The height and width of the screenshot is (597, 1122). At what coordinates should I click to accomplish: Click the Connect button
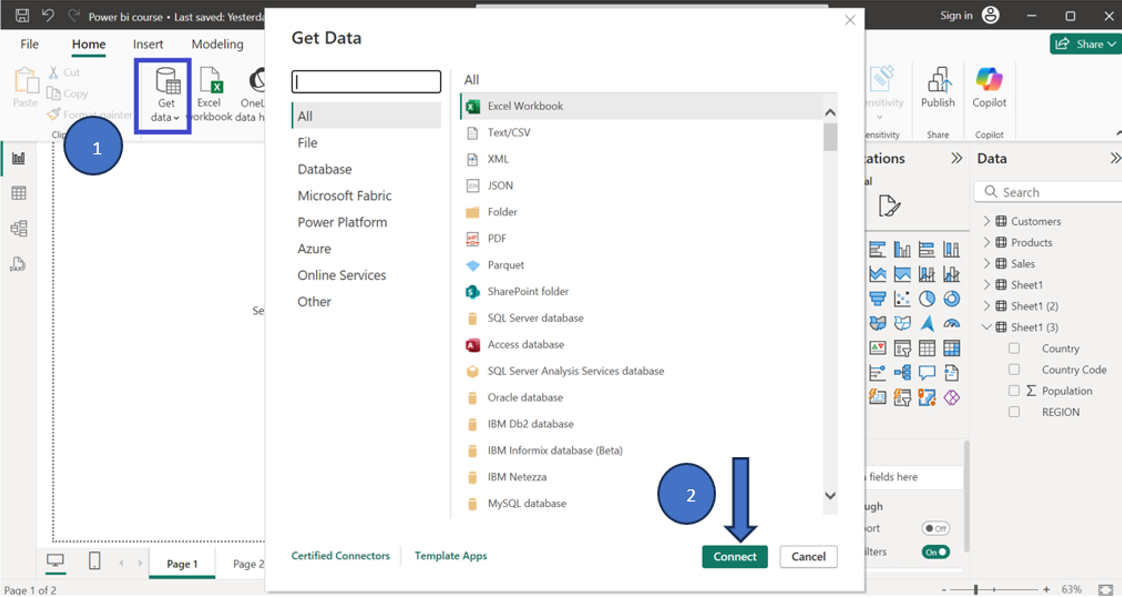[735, 556]
